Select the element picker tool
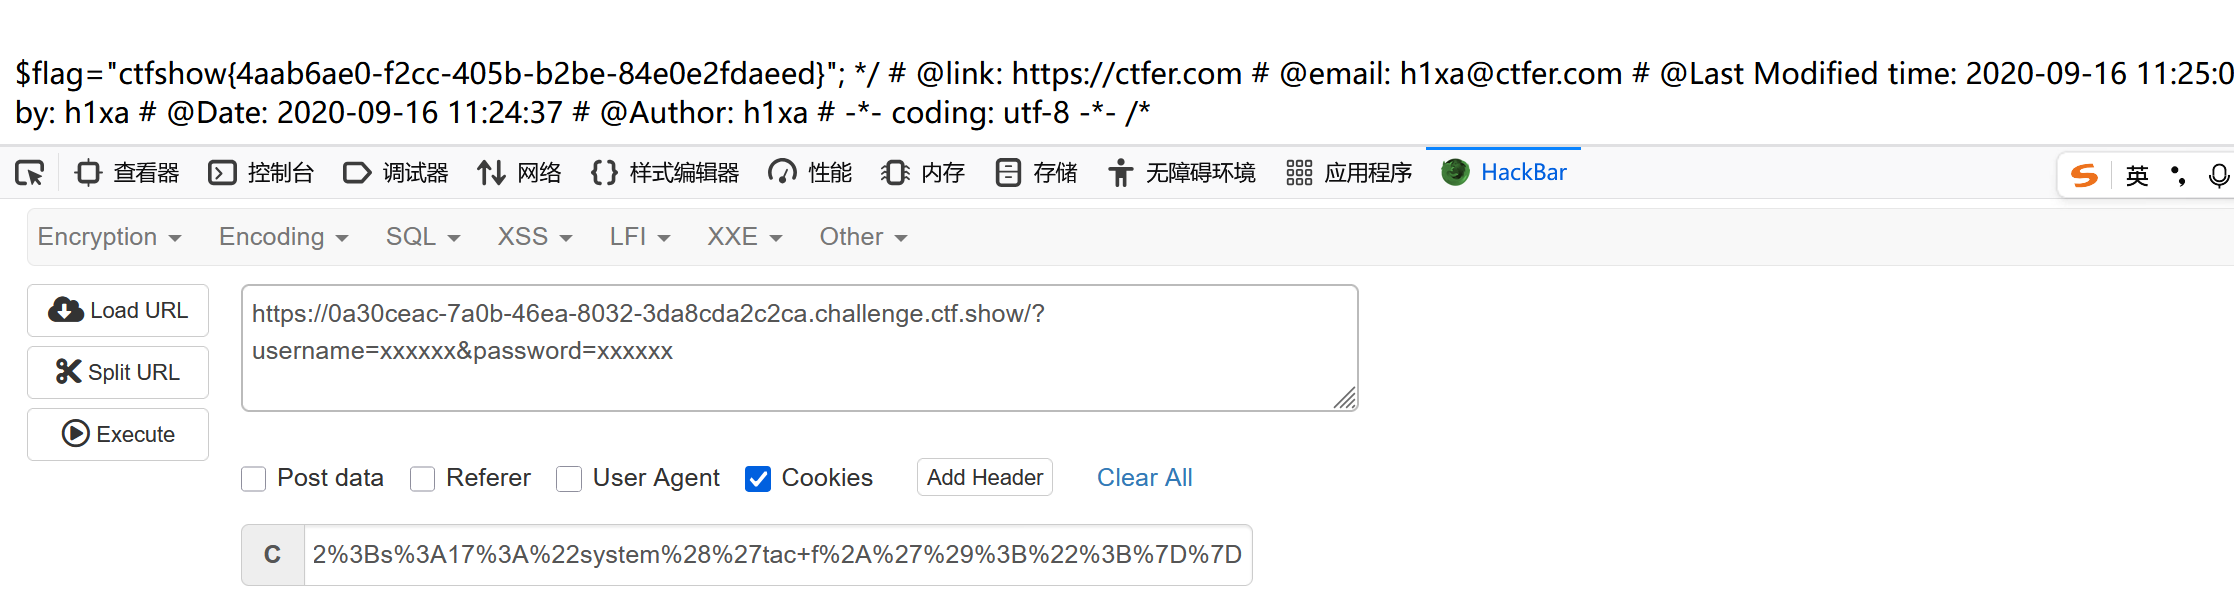This screenshot has height=606, width=2234. pos(30,172)
